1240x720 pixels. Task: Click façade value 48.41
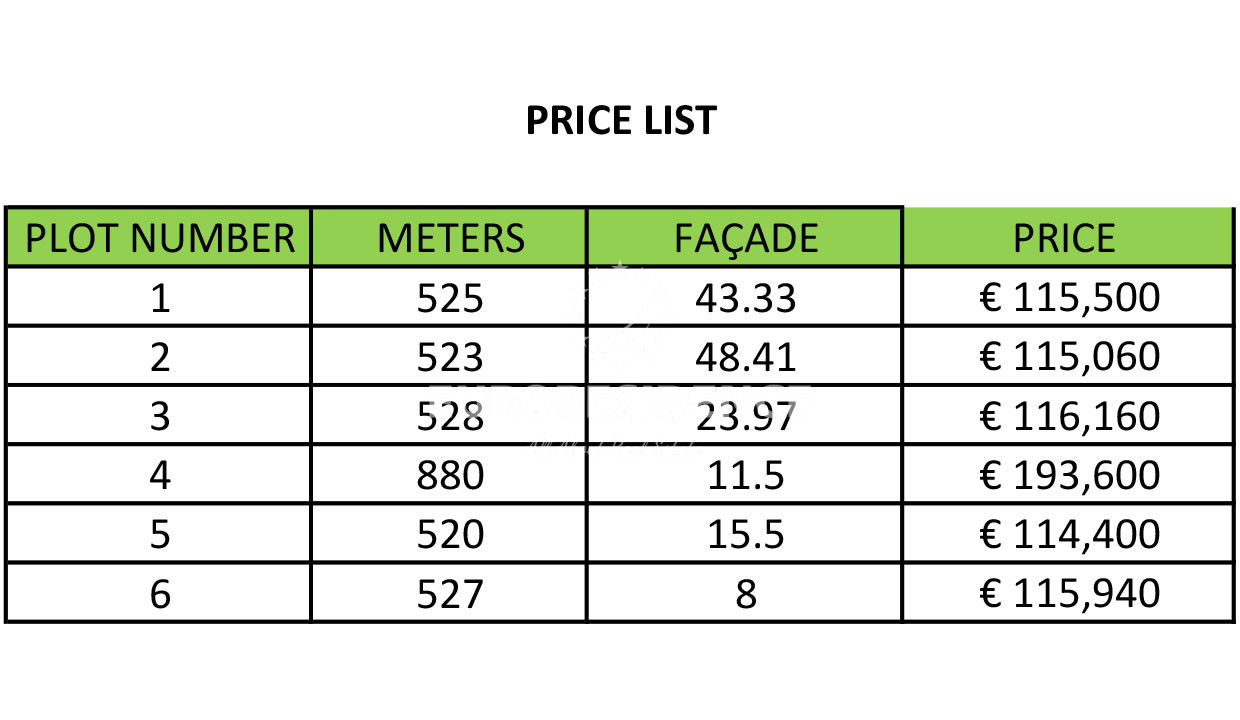click(x=745, y=356)
